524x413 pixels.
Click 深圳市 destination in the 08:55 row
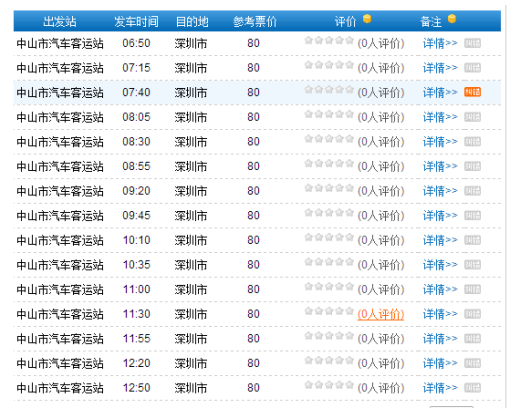pyautogui.click(x=191, y=166)
